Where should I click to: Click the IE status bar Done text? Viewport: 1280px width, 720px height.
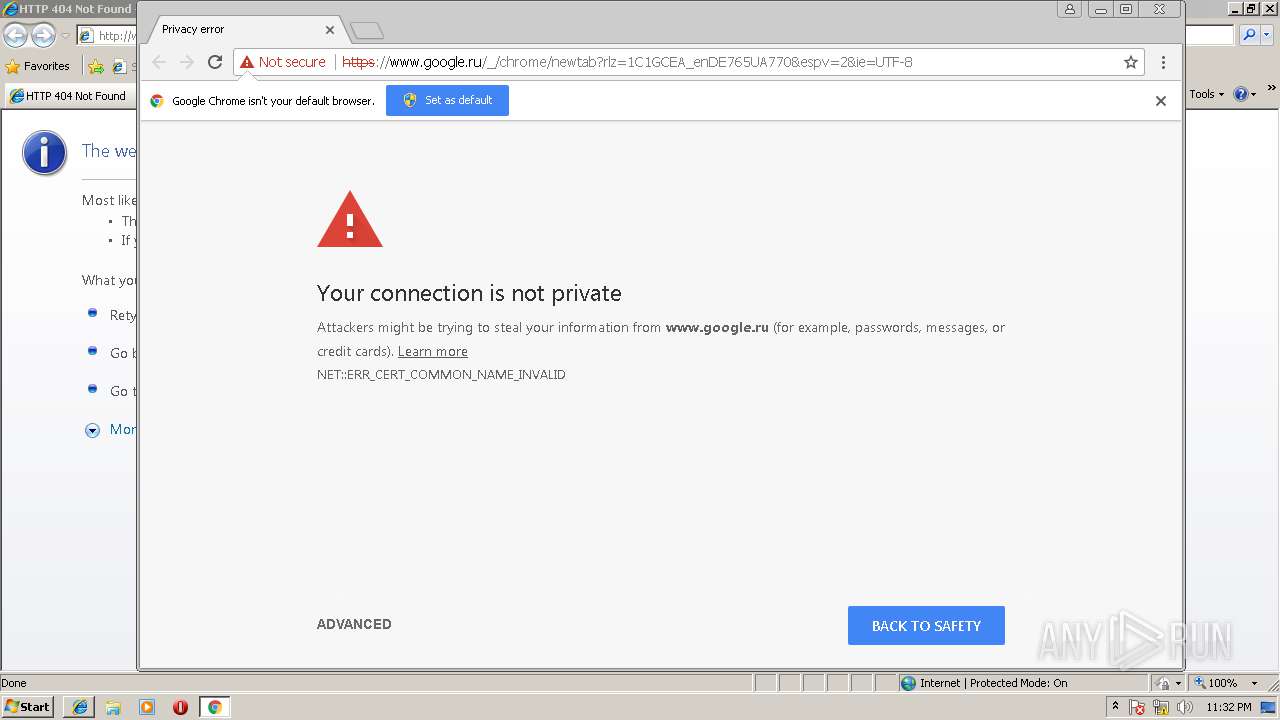14,683
